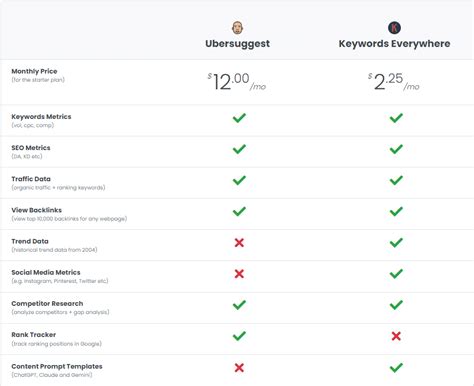Click the '(DA, KD etc)' subtitle
Viewport: 474px width, 386px height.
27,156
